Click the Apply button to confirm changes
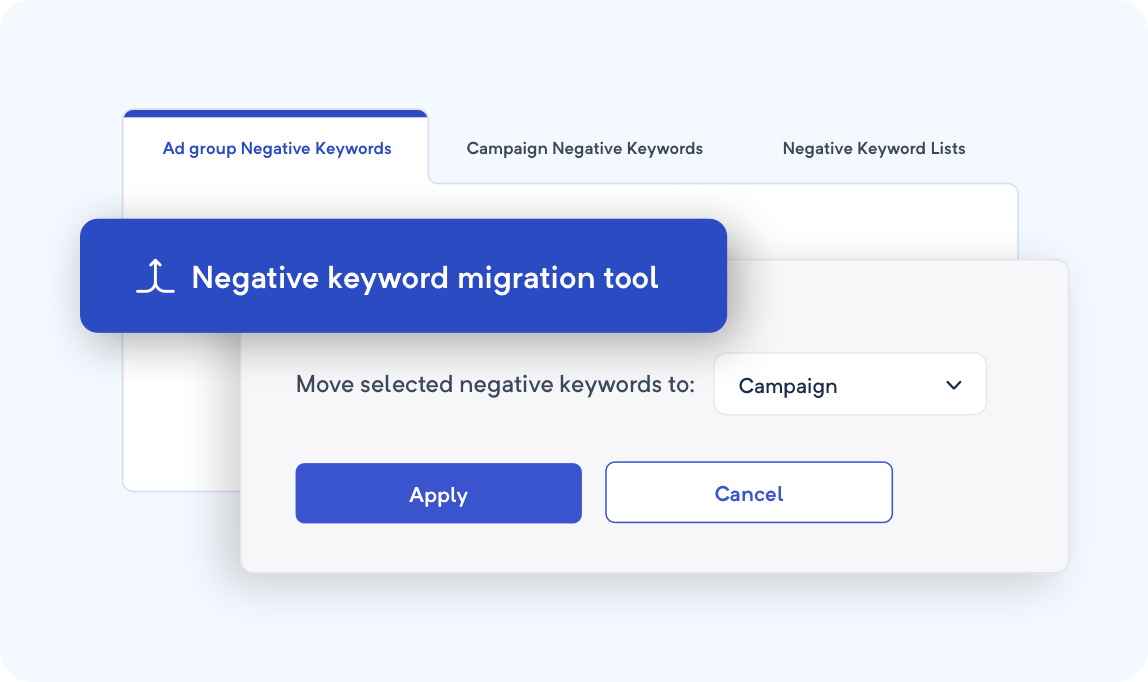 click(438, 493)
